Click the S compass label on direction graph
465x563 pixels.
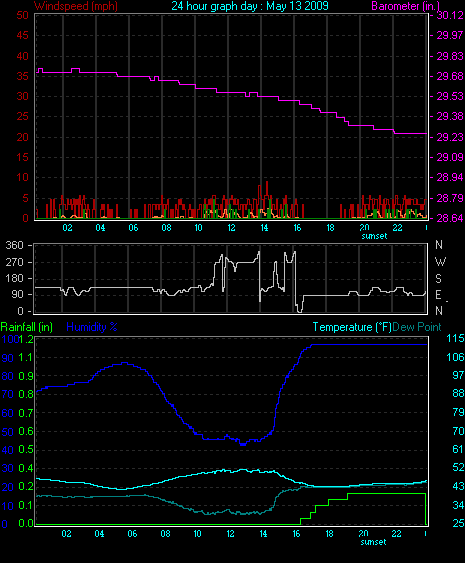[438, 278]
